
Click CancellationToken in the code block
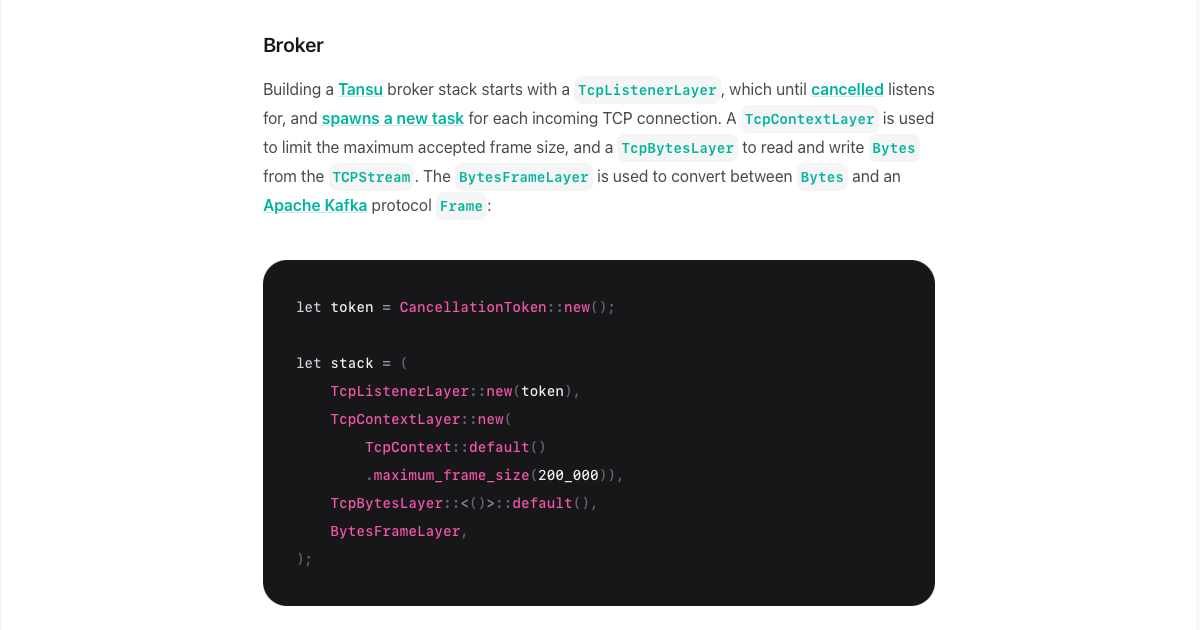click(473, 307)
